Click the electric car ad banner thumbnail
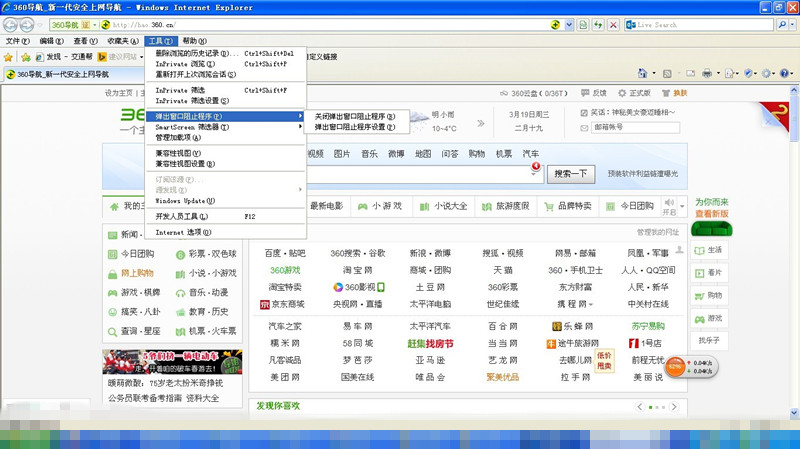Image resolution: width=800 pixels, height=449 pixels. point(172,362)
